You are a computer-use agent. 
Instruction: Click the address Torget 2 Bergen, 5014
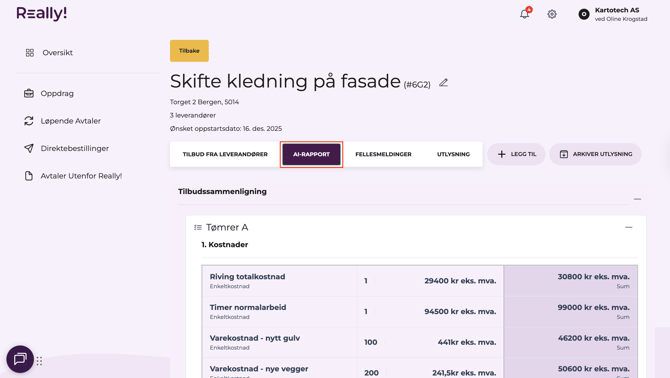click(x=204, y=102)
